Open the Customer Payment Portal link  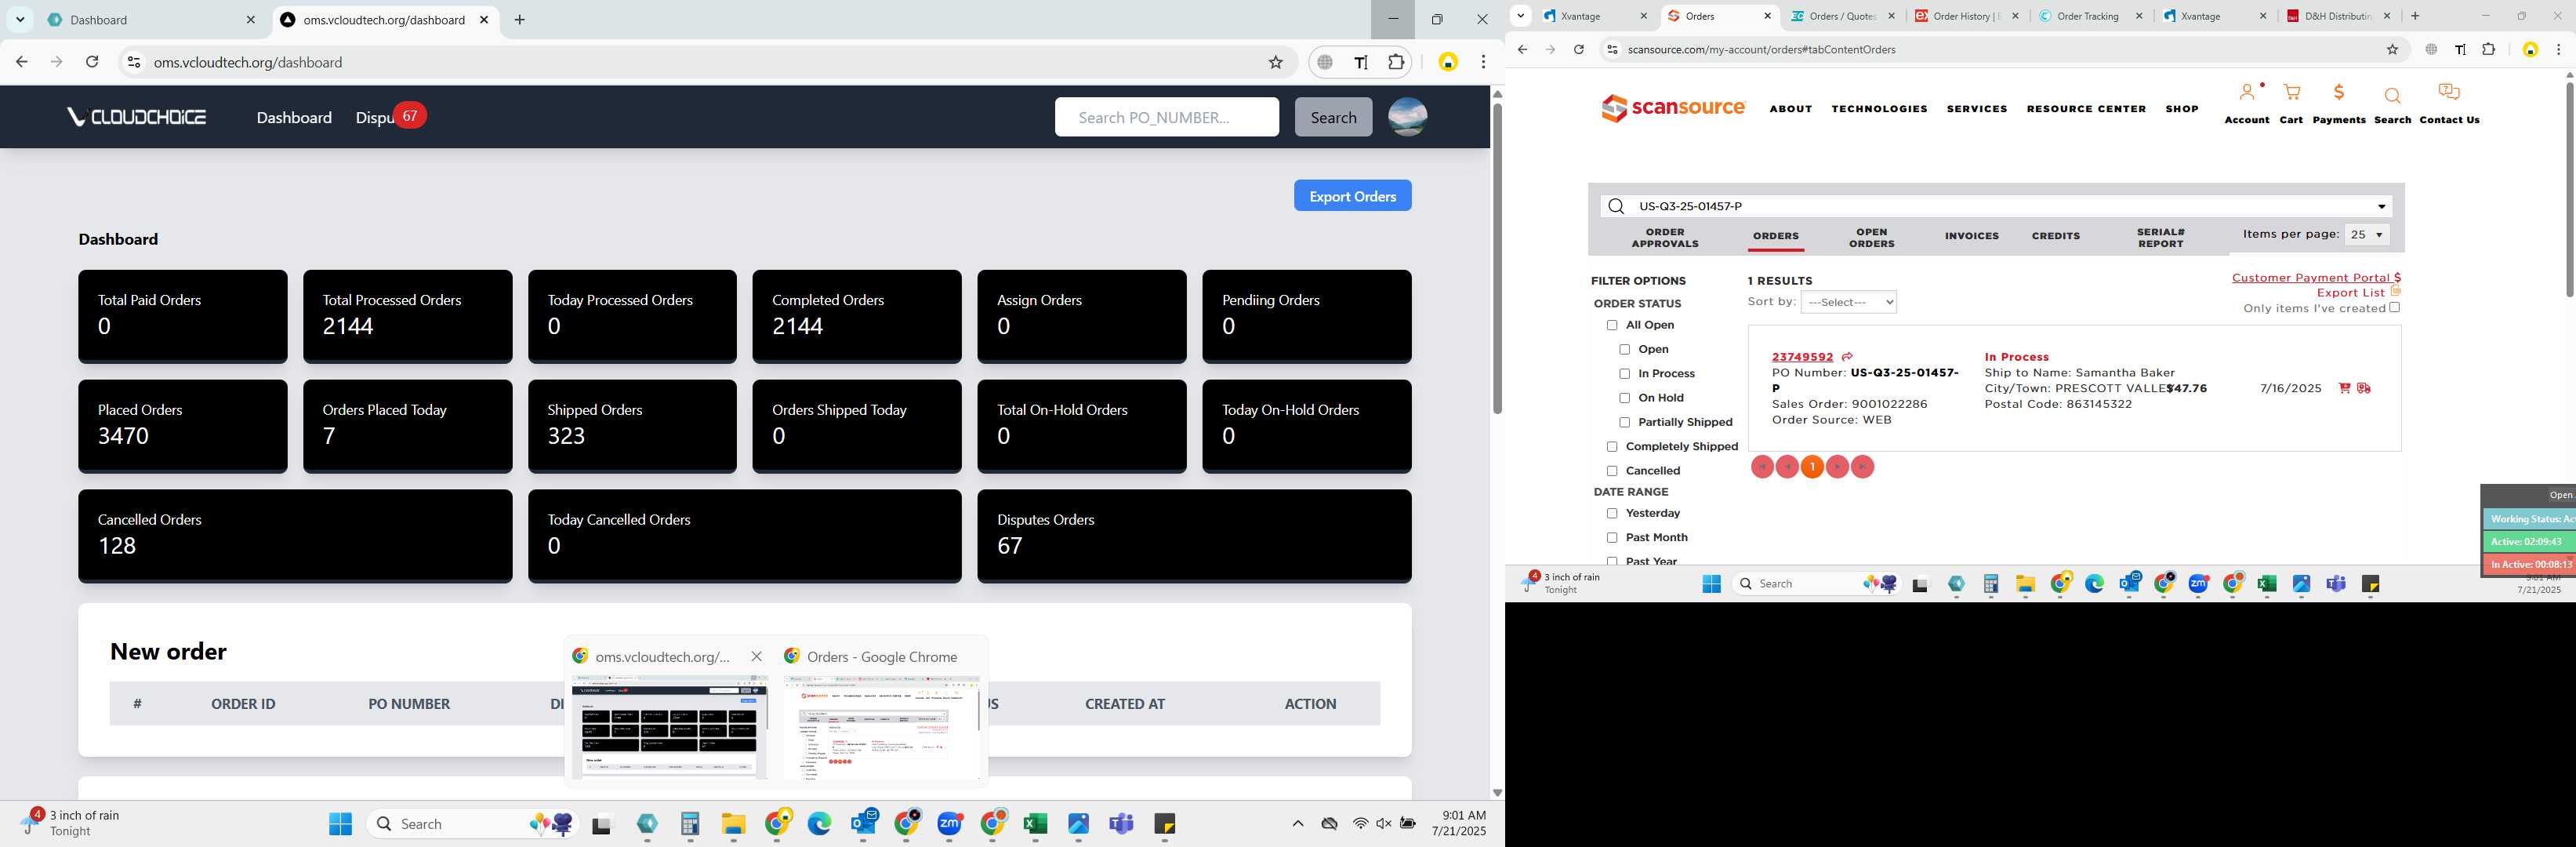click(x=2316, y=278)
